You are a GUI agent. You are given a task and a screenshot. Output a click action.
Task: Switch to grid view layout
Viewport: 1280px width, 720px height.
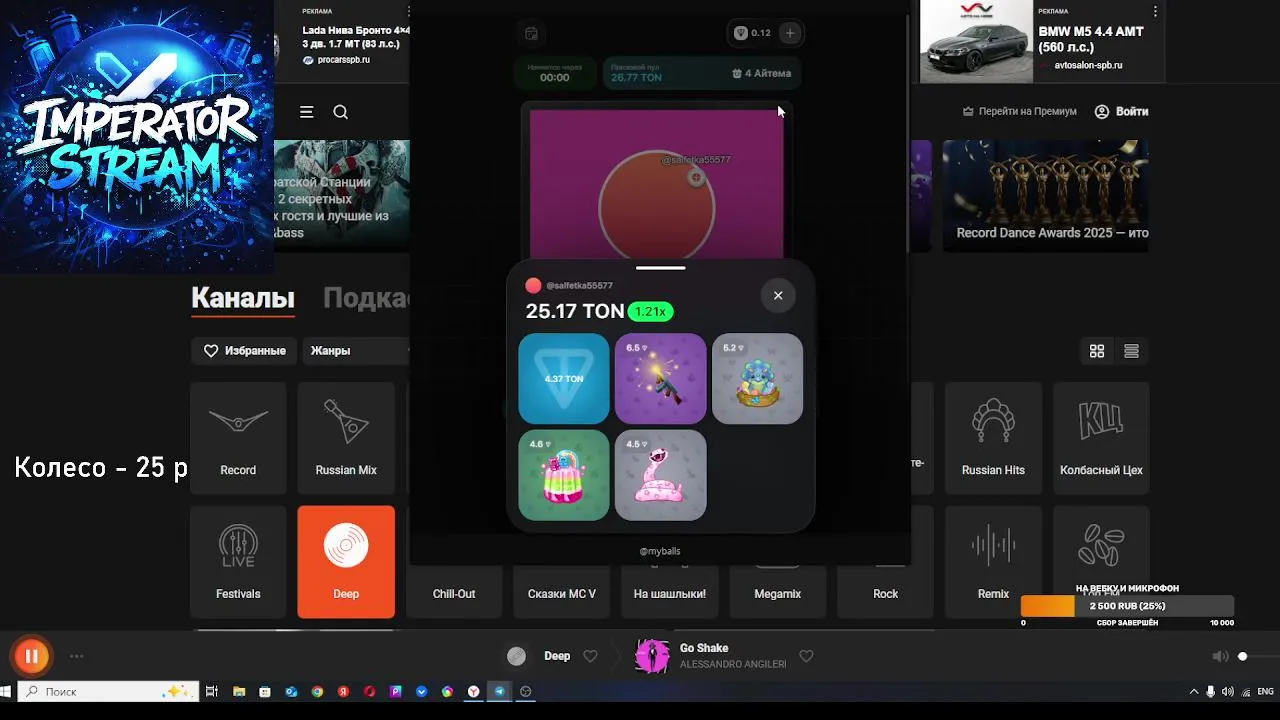(1097, 351)
